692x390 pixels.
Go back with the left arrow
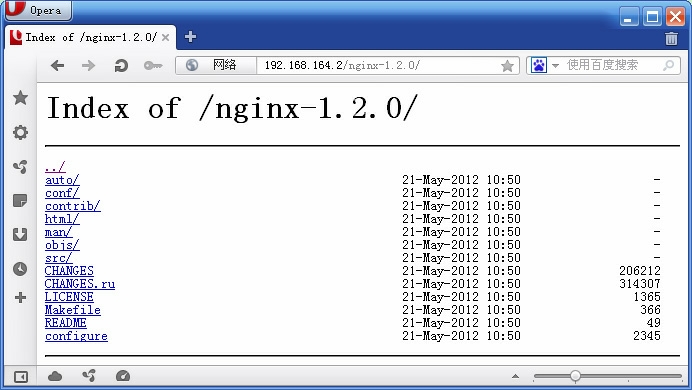tap(57, 66)
